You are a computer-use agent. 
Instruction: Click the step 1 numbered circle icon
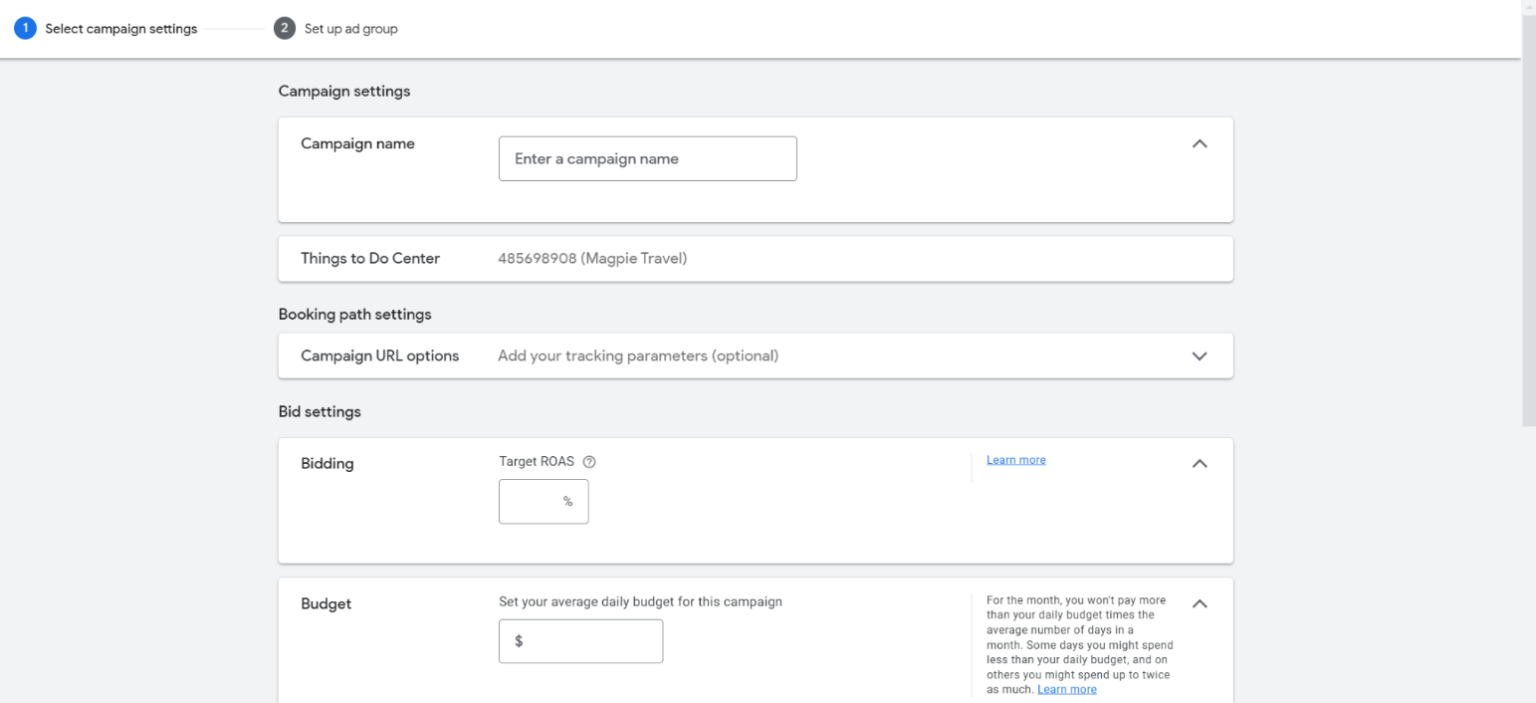[25, 29]
